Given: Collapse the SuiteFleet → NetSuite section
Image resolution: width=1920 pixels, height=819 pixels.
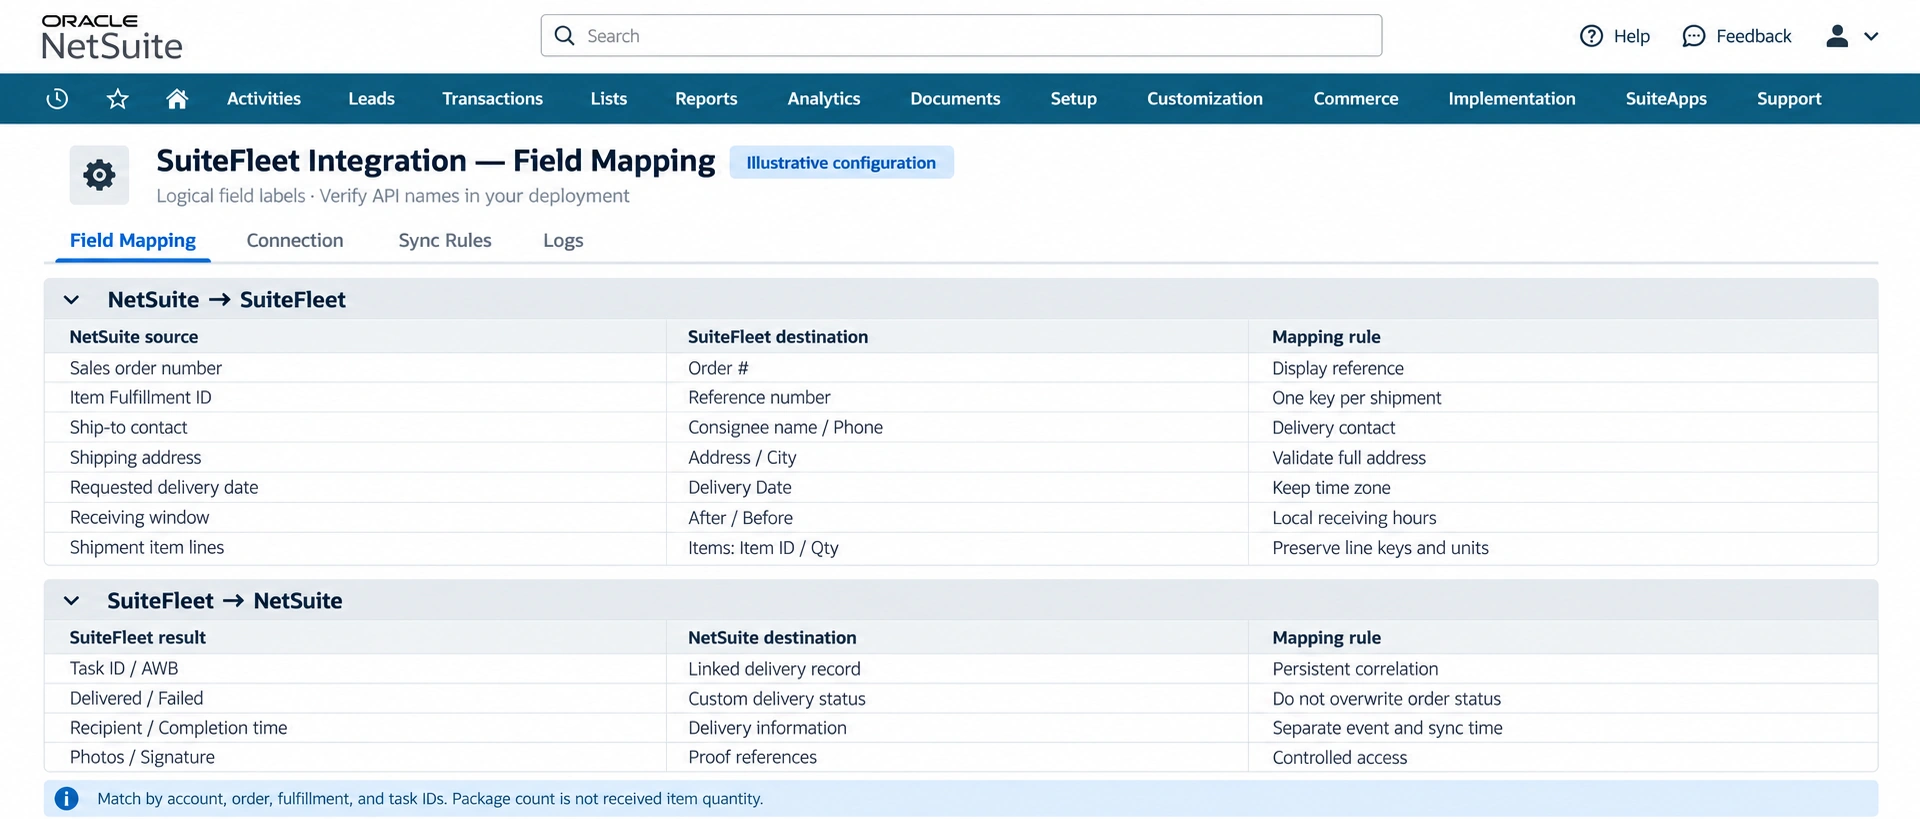Looking at the screenshot, I should 71,600.
